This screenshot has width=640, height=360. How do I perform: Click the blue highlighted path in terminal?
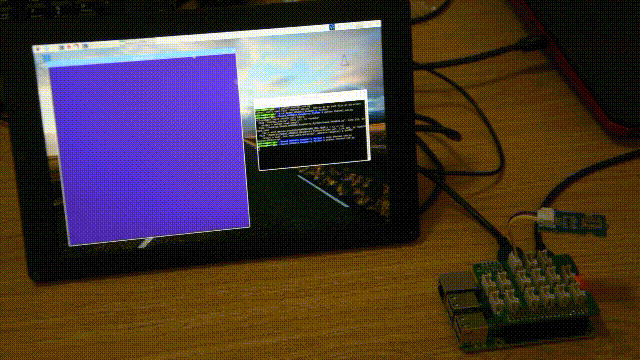302,140
